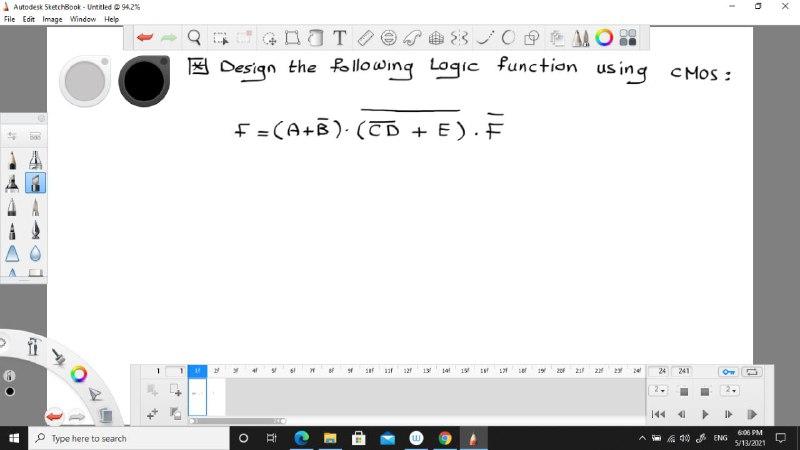Open brush library from brush palette header
The width and height of the screenshot is (800, 450).
[x=35, y=137]
